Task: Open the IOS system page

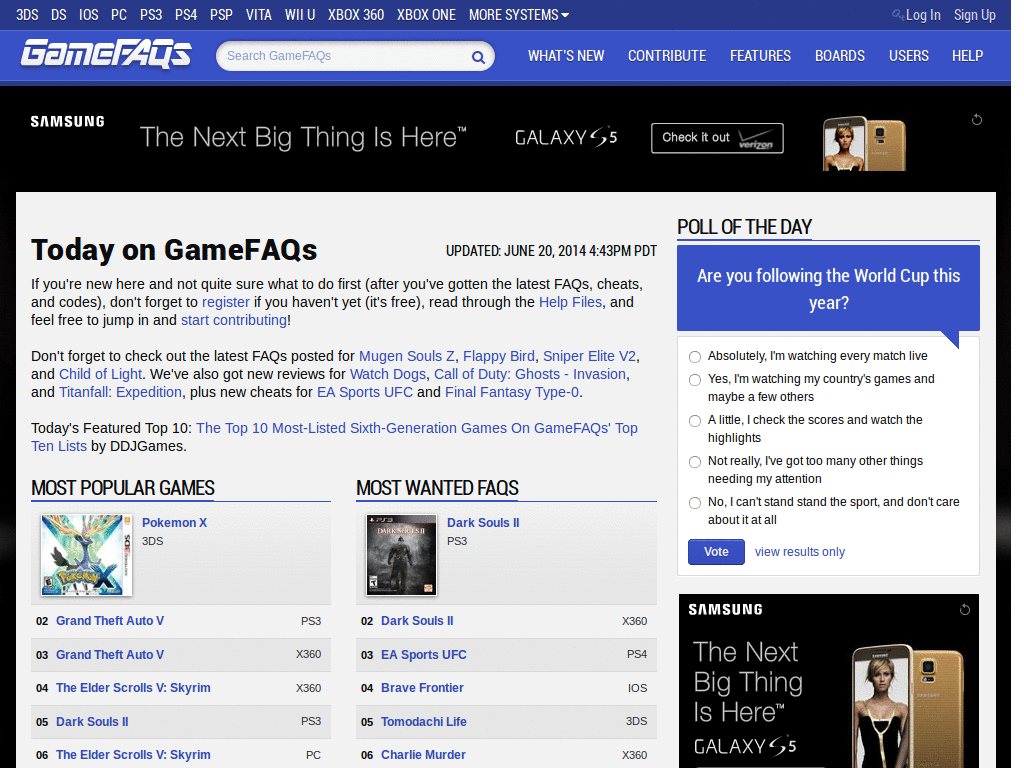Action: point(88,14)
